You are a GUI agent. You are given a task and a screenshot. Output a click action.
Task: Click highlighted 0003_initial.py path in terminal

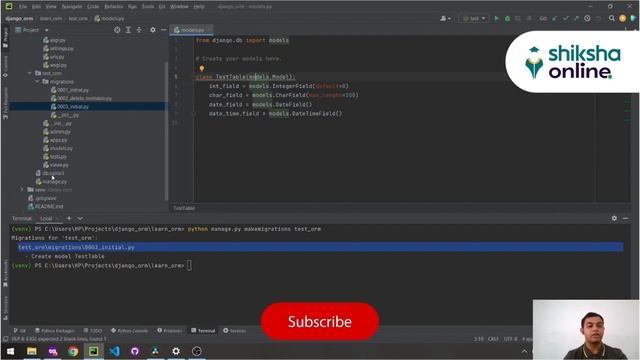[x=76, y=247]
